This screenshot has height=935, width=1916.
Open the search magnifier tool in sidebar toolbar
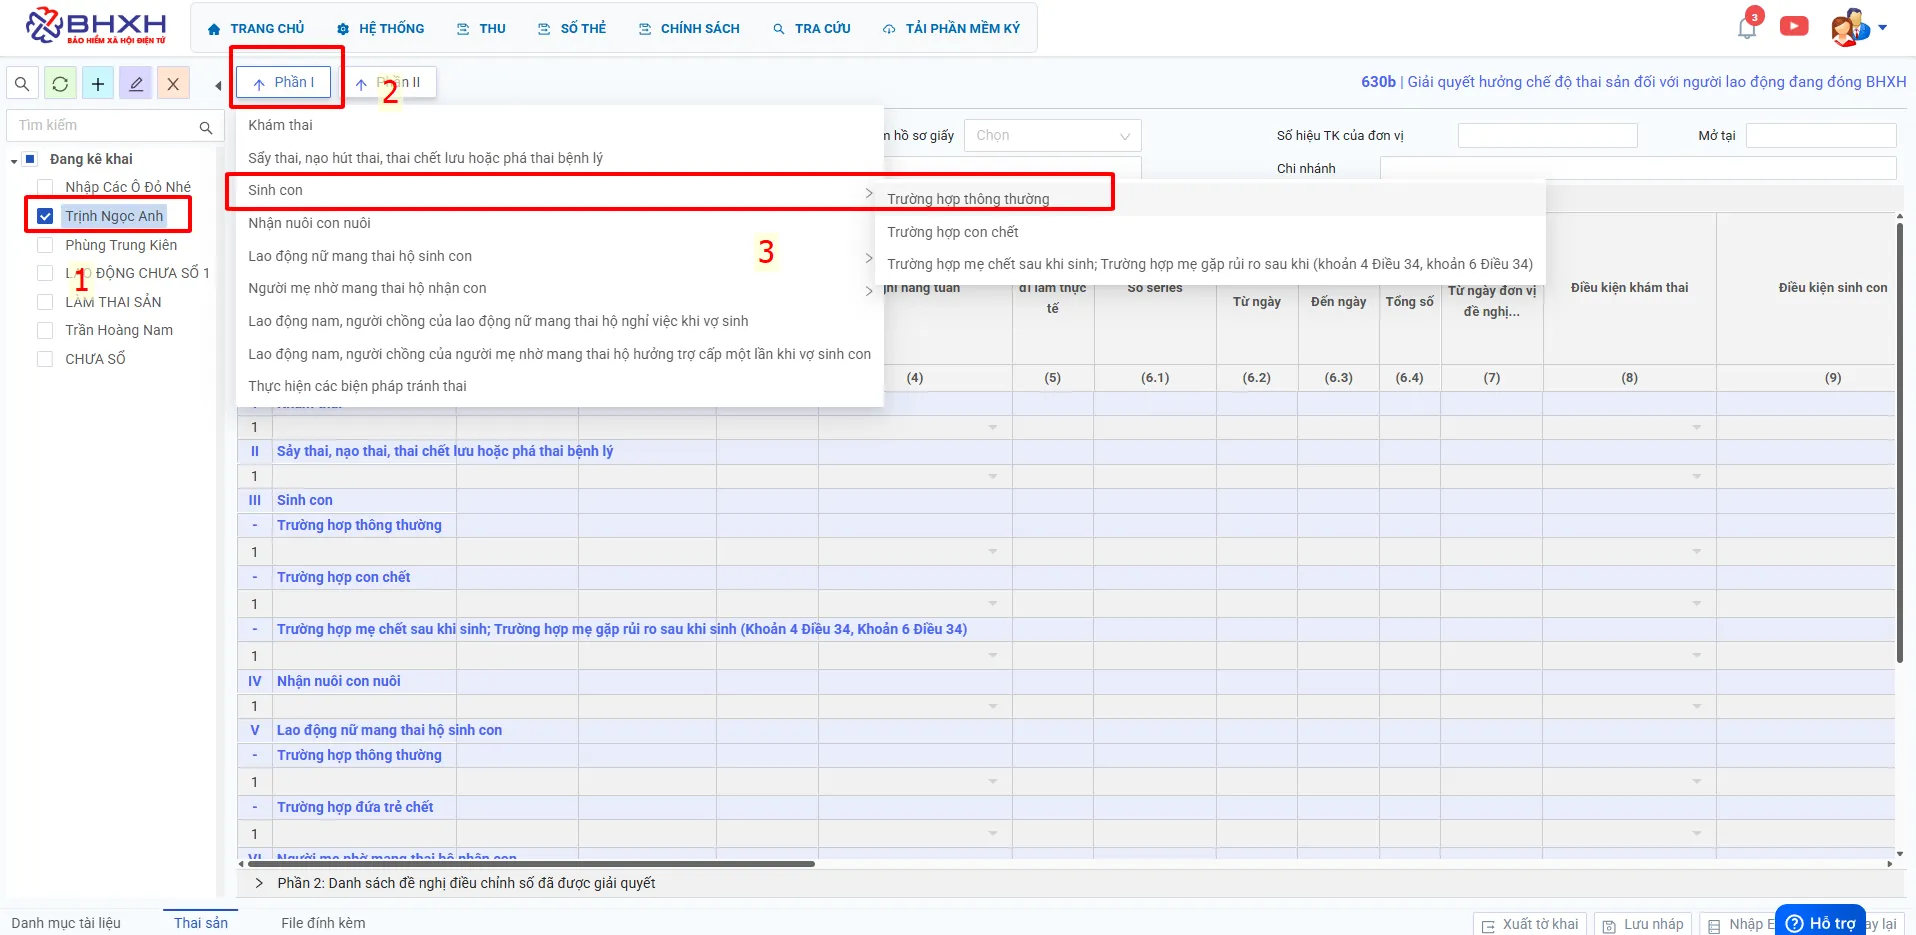22,84
